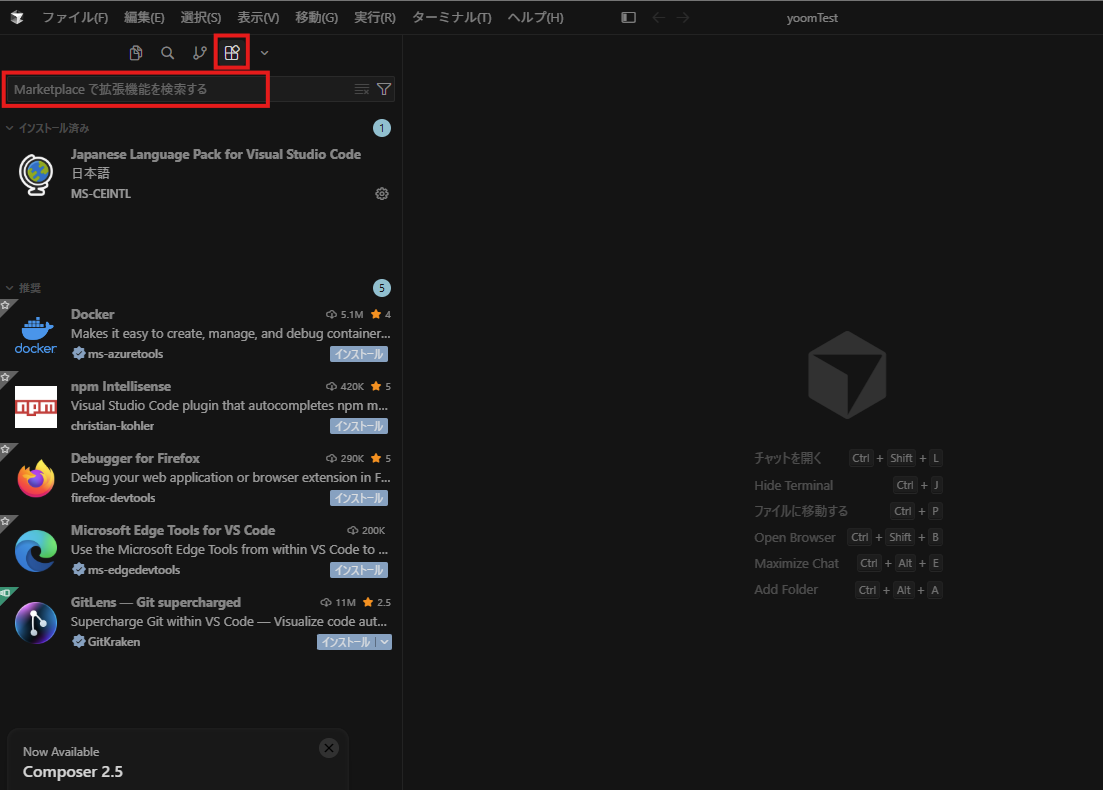Open the Explorer view icon

[136, 53]
